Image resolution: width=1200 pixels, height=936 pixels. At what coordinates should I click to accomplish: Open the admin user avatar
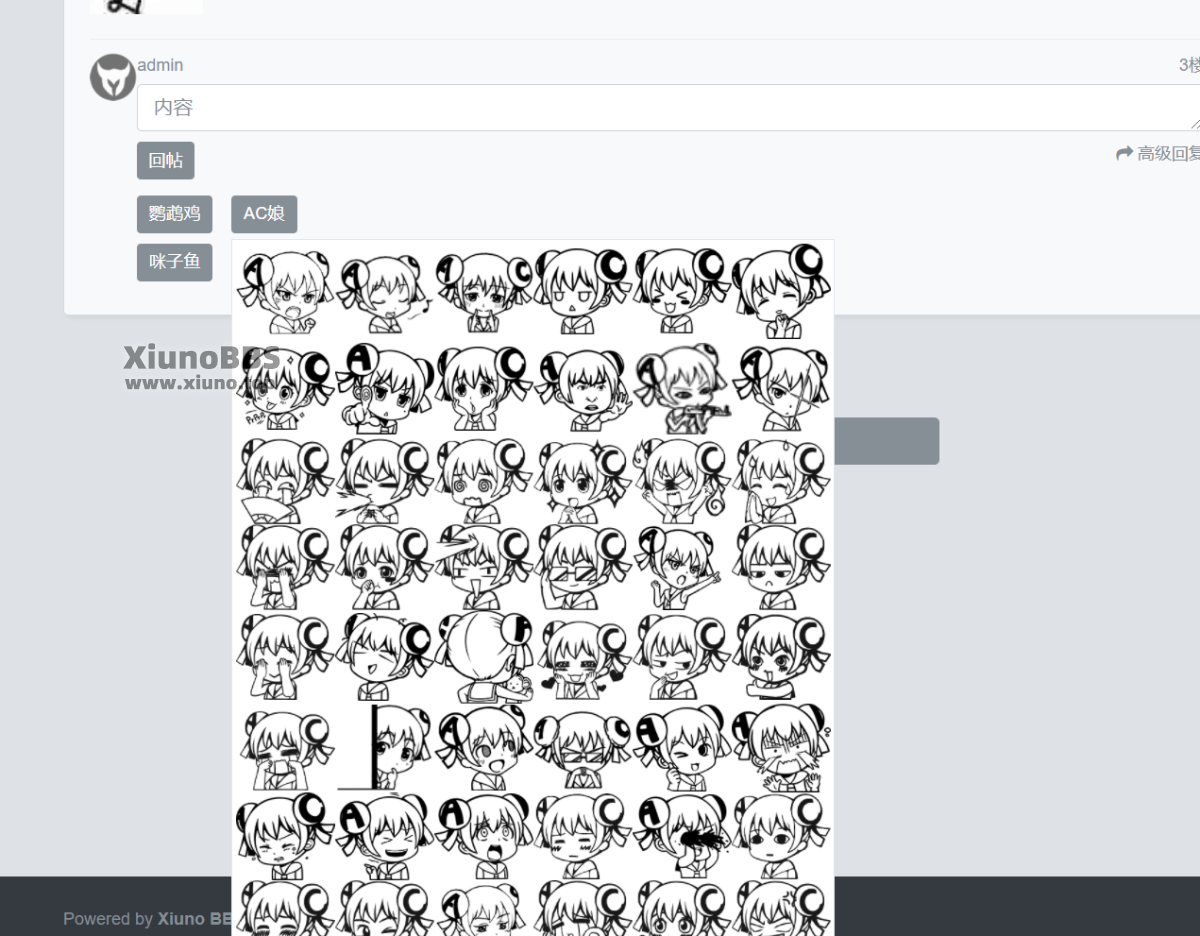(x=113, y=77)
